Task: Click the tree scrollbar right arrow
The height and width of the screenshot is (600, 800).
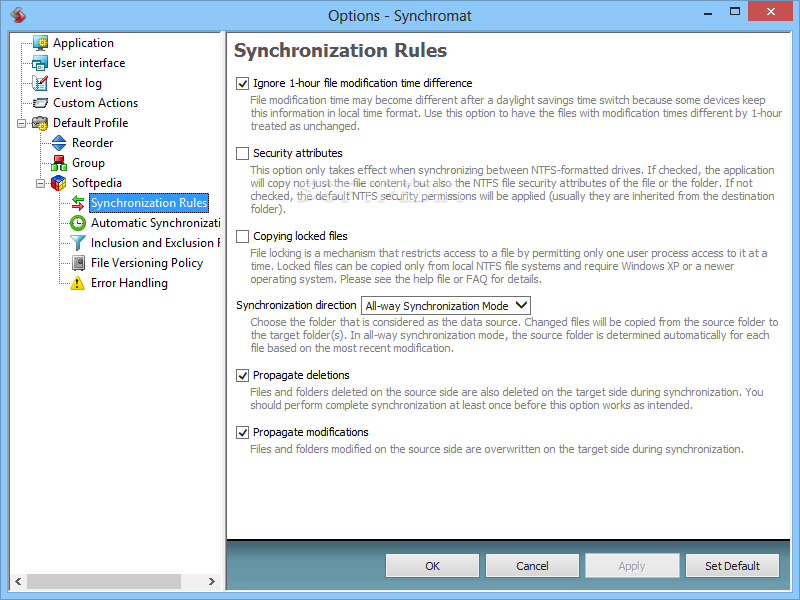Action: tap(212, 581)
